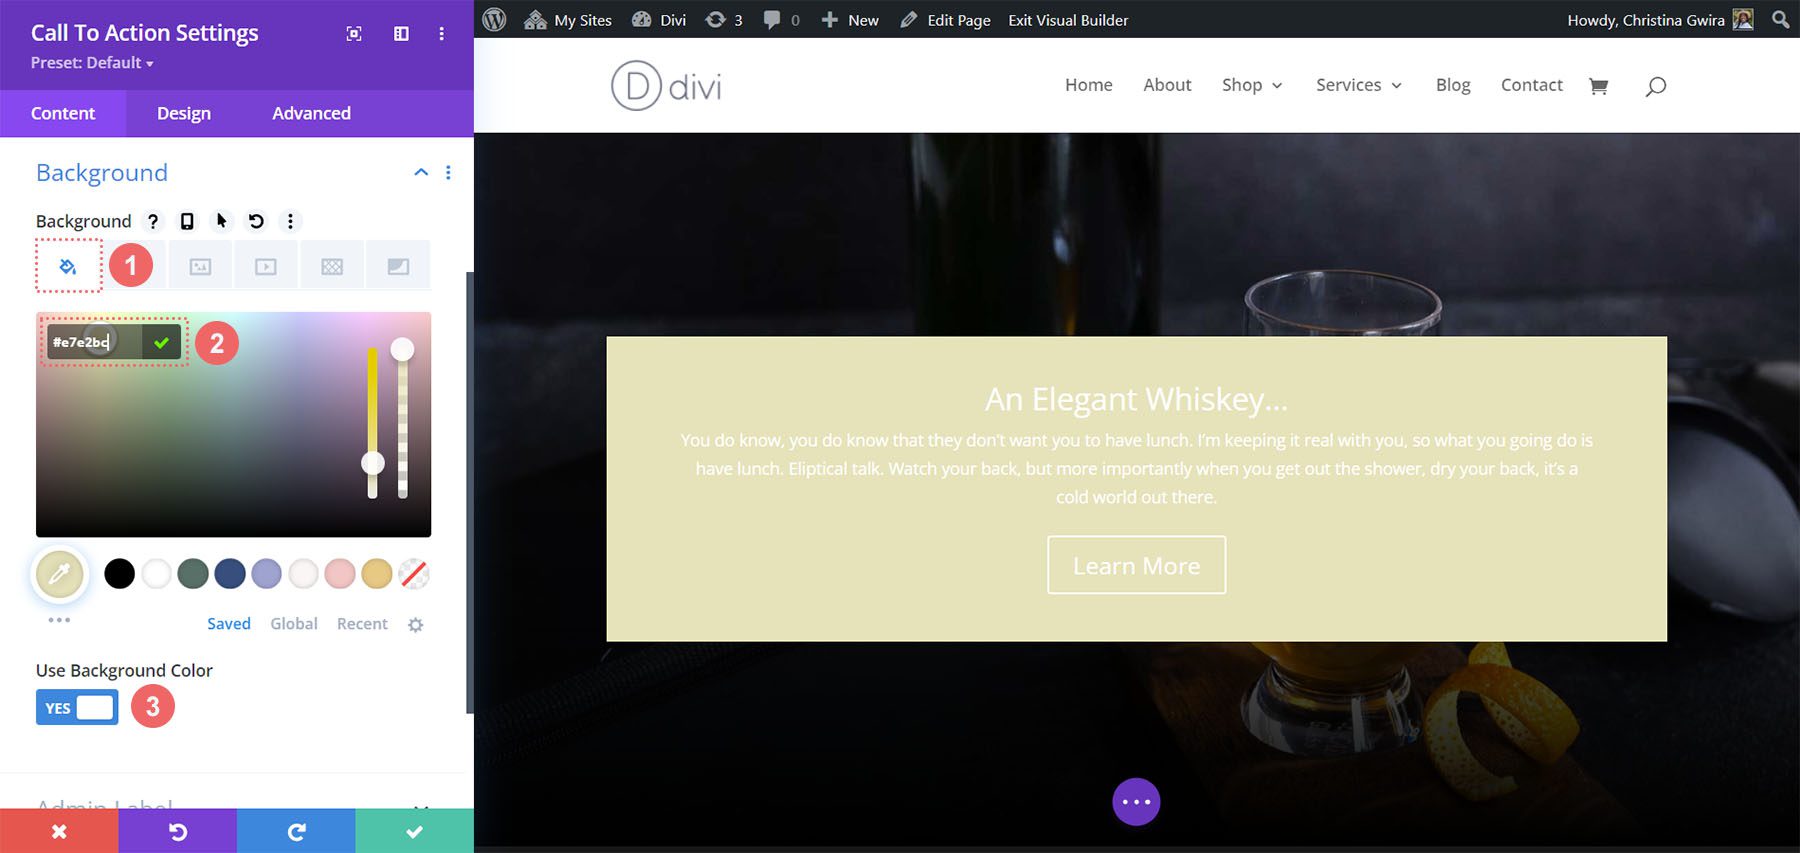
Task: Click Exit Visual Builder link
Action: (1068, 20)
